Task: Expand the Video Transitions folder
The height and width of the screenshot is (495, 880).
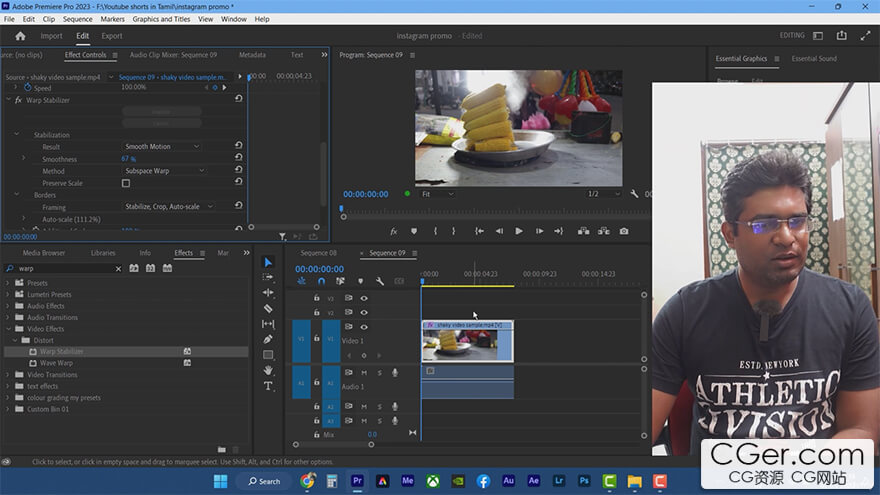Action: coord(8,374)
